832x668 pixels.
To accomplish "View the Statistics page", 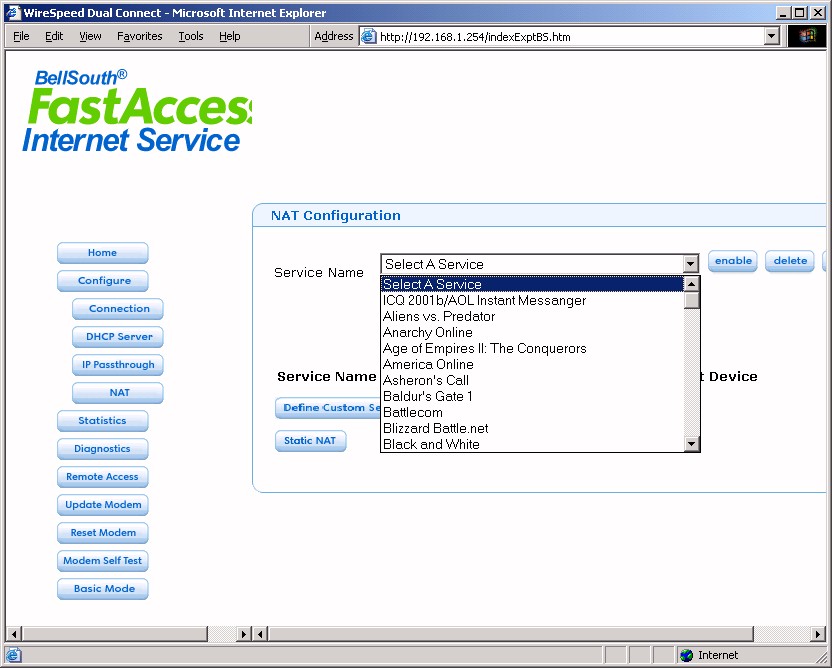I will (x=102, y=421).
